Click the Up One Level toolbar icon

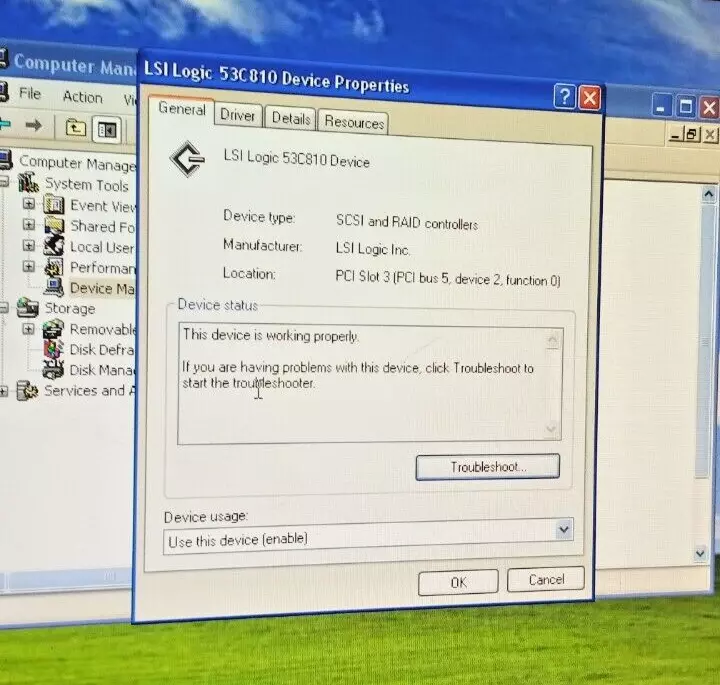75,127
